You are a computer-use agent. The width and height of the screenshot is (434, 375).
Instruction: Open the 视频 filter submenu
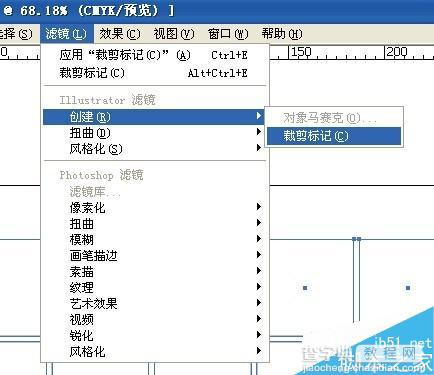154,319
